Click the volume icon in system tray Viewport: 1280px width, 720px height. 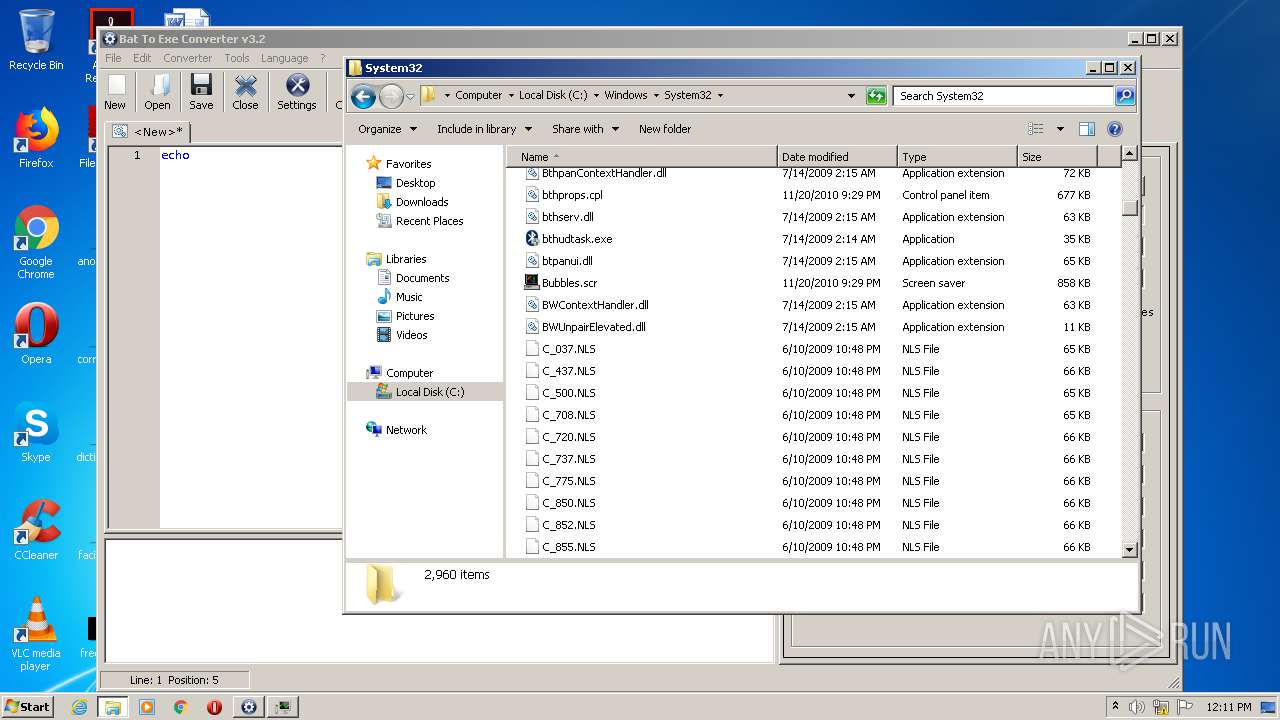[1137, 706]
